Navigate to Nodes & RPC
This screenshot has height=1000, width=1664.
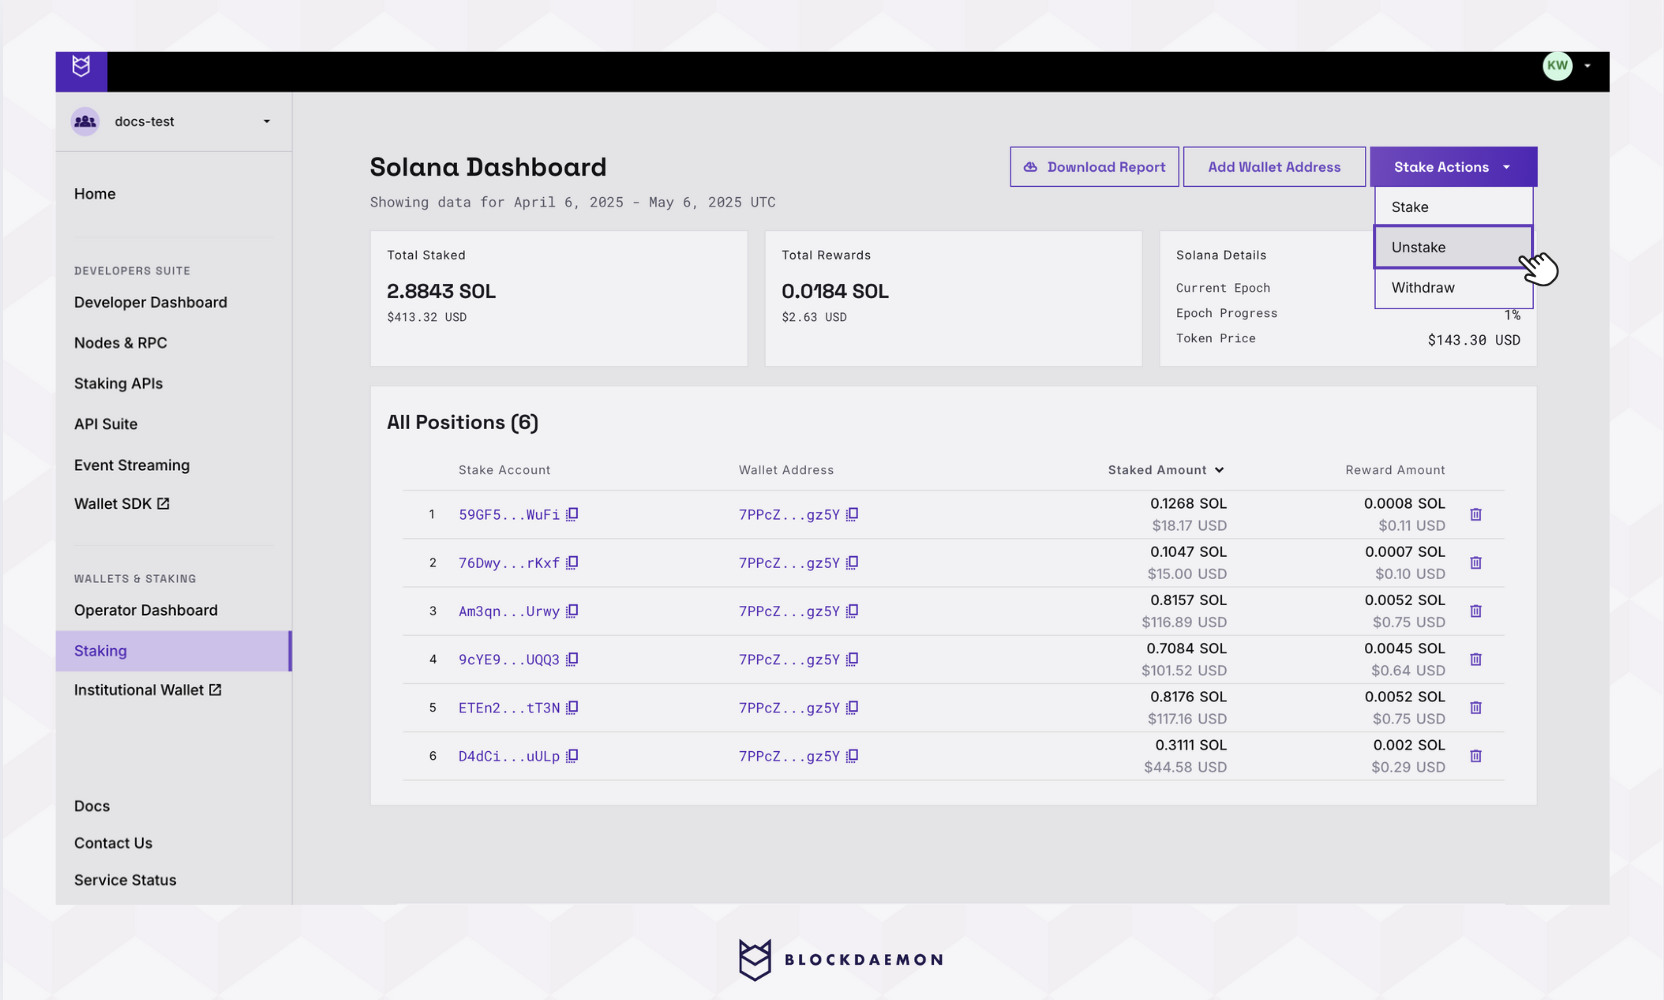pos(120,343)
